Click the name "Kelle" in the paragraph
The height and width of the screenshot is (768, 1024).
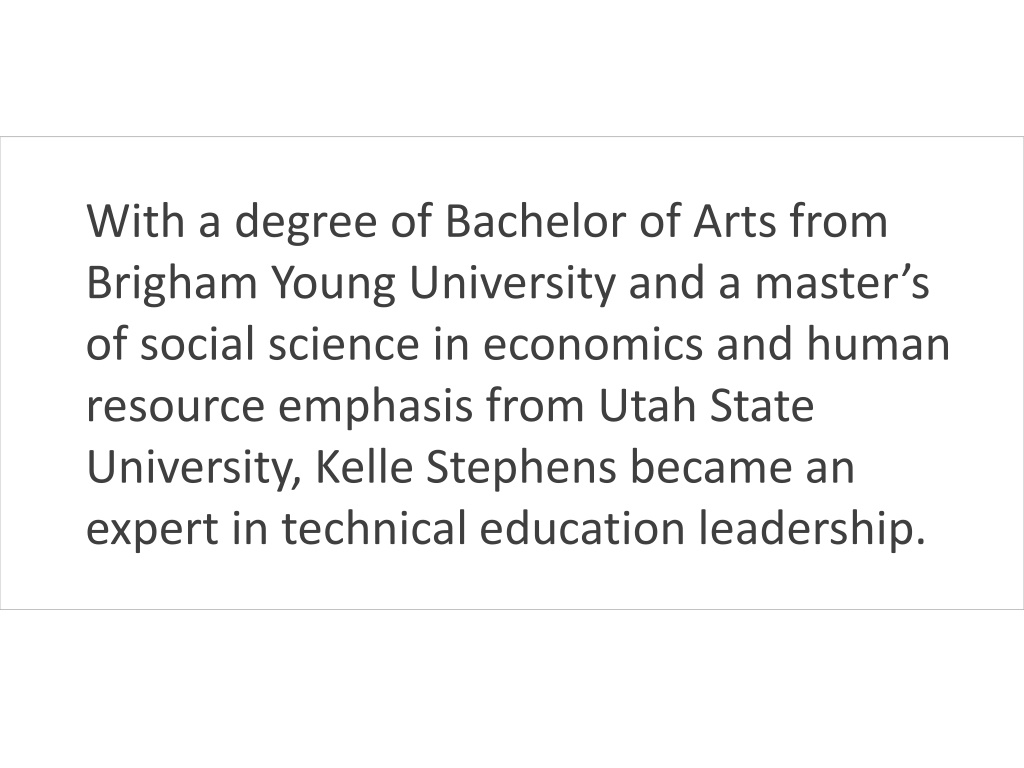(364, 466)
